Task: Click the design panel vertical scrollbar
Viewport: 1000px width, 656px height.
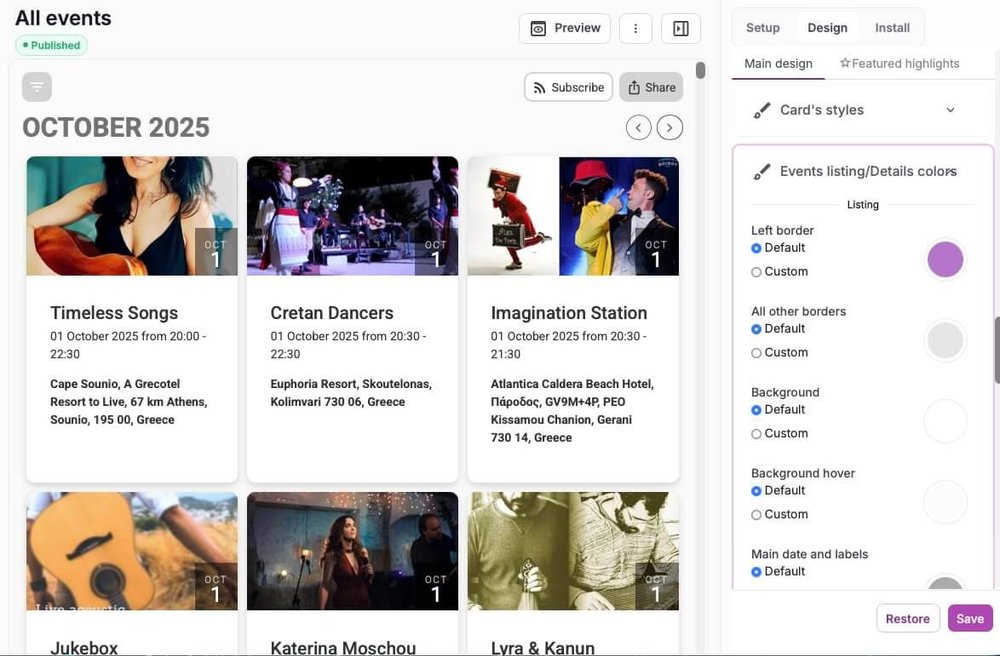Action: (x=996, y=350)
